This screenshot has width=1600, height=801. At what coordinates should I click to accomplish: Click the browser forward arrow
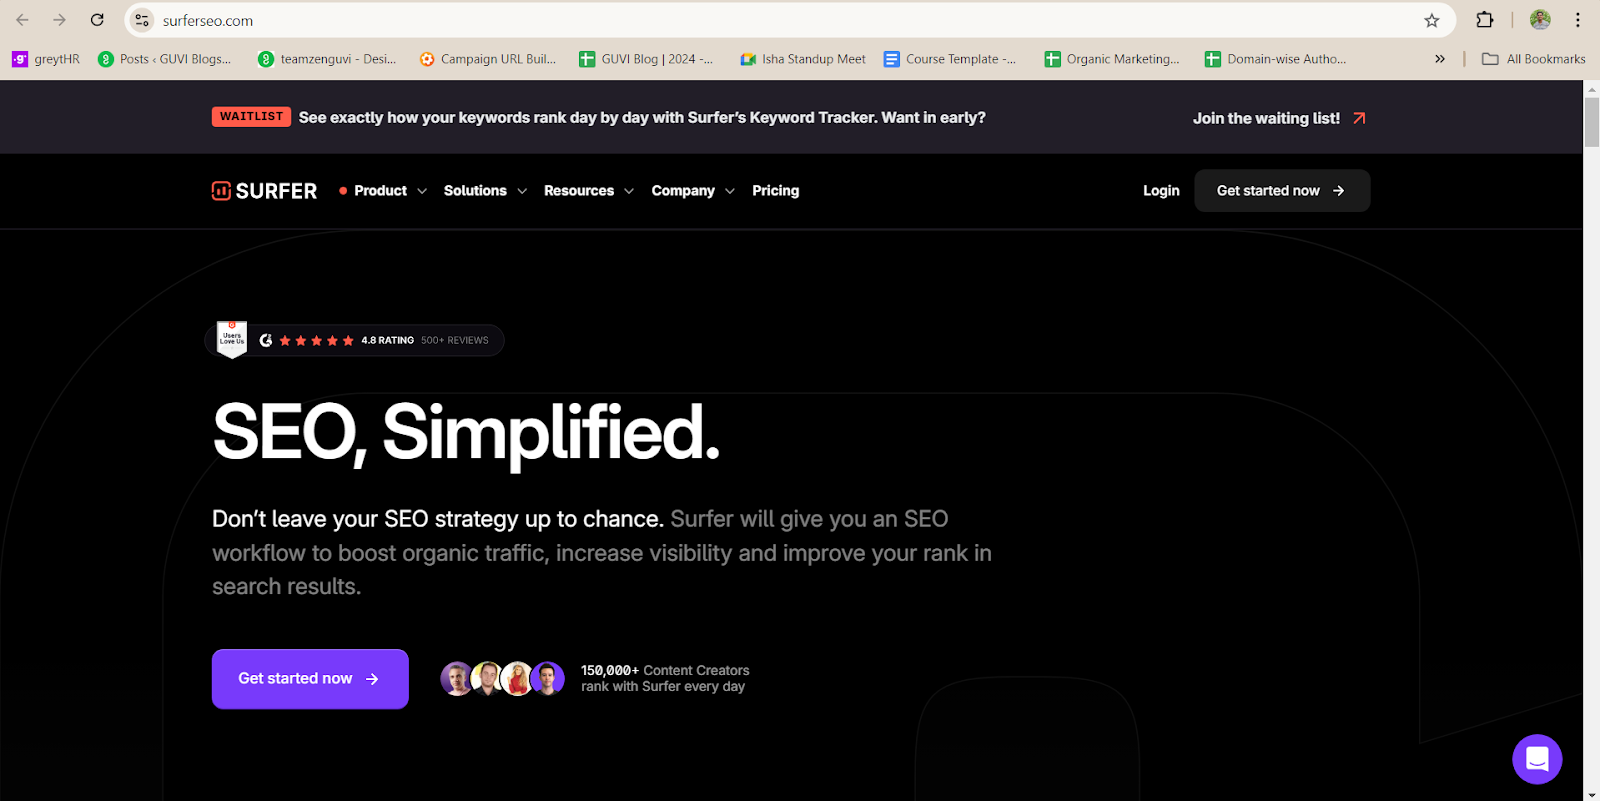(x=59, y=20)
